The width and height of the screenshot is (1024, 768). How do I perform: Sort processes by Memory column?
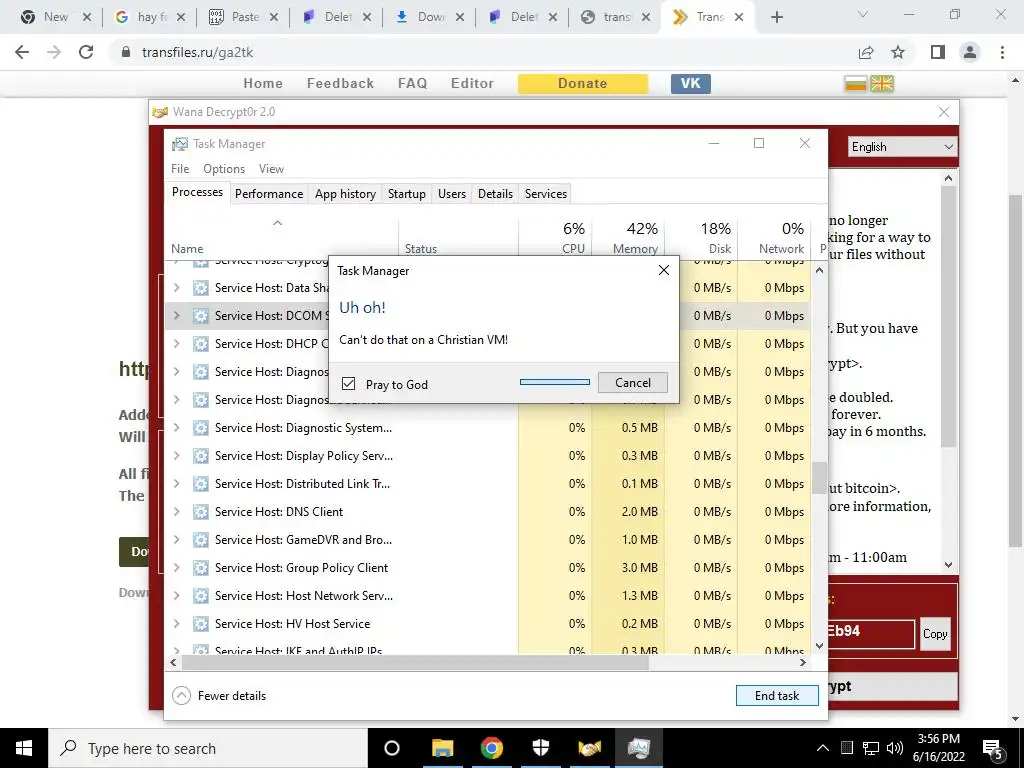pos(628,238)
